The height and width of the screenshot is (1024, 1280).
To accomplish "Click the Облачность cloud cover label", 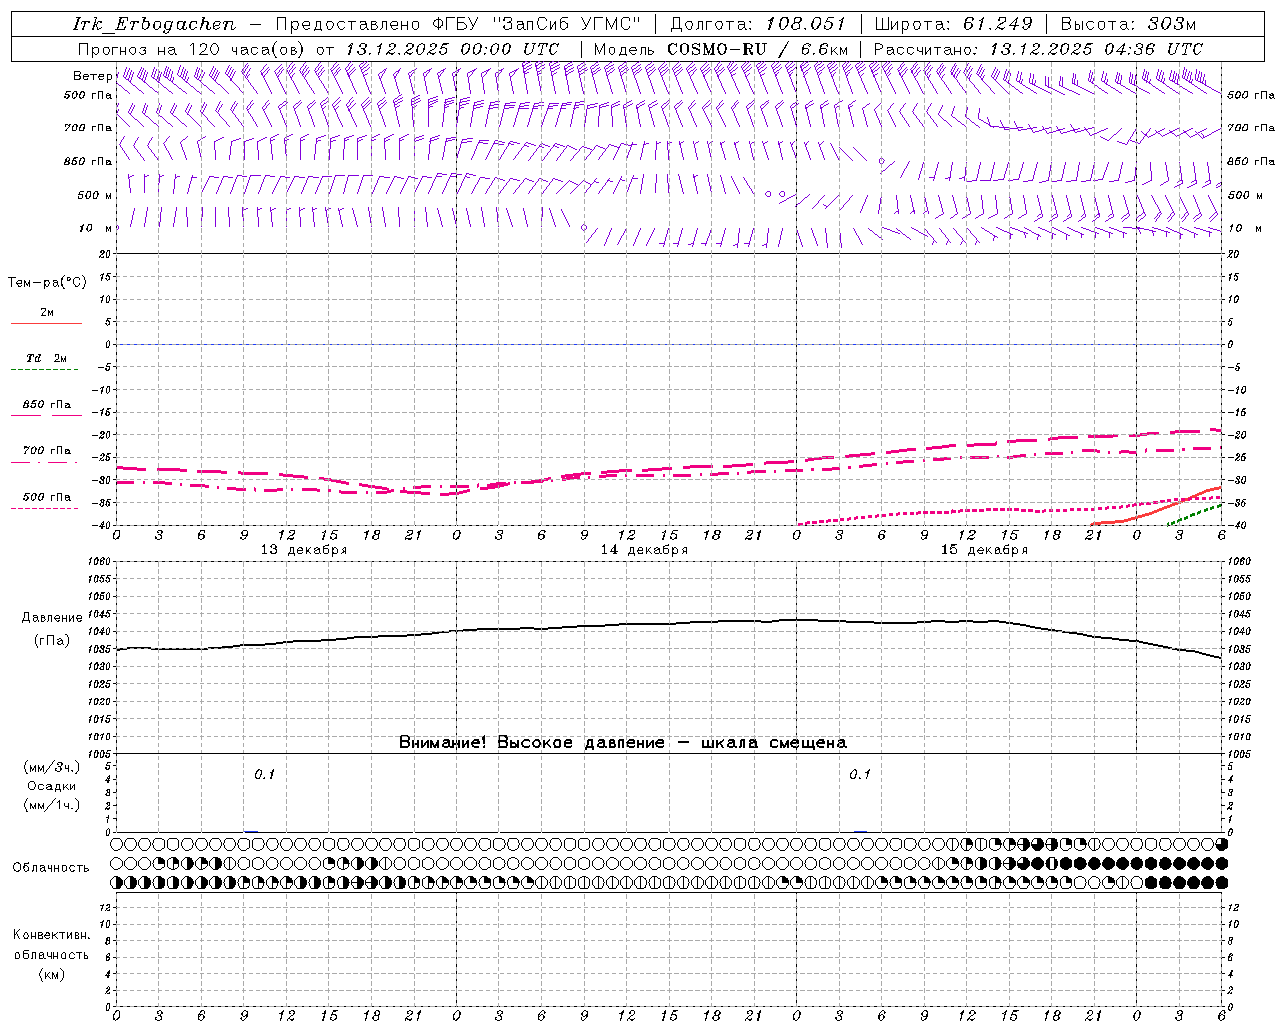I will (x=51, y=868).
